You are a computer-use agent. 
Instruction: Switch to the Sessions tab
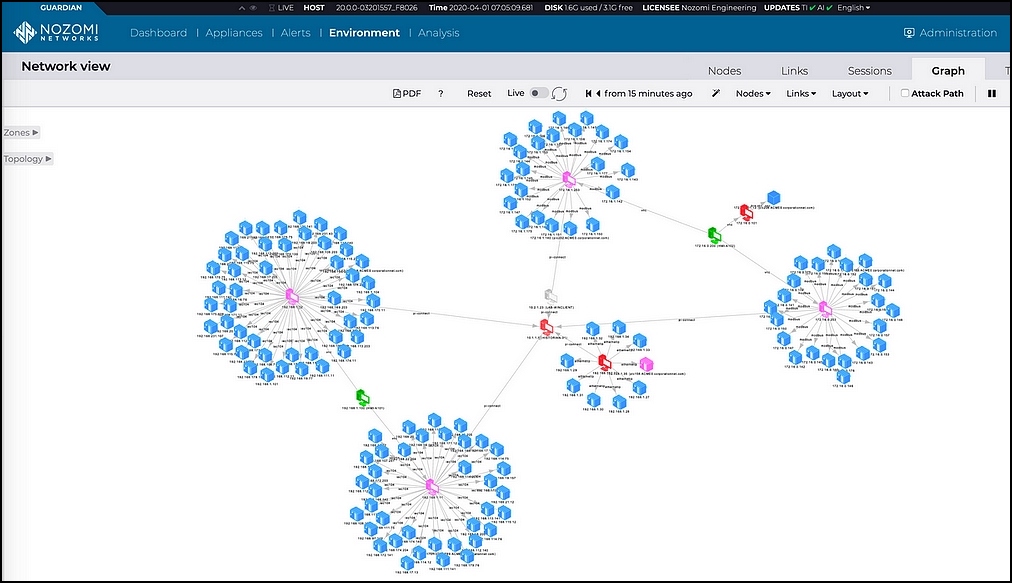(x=869, y=71)
